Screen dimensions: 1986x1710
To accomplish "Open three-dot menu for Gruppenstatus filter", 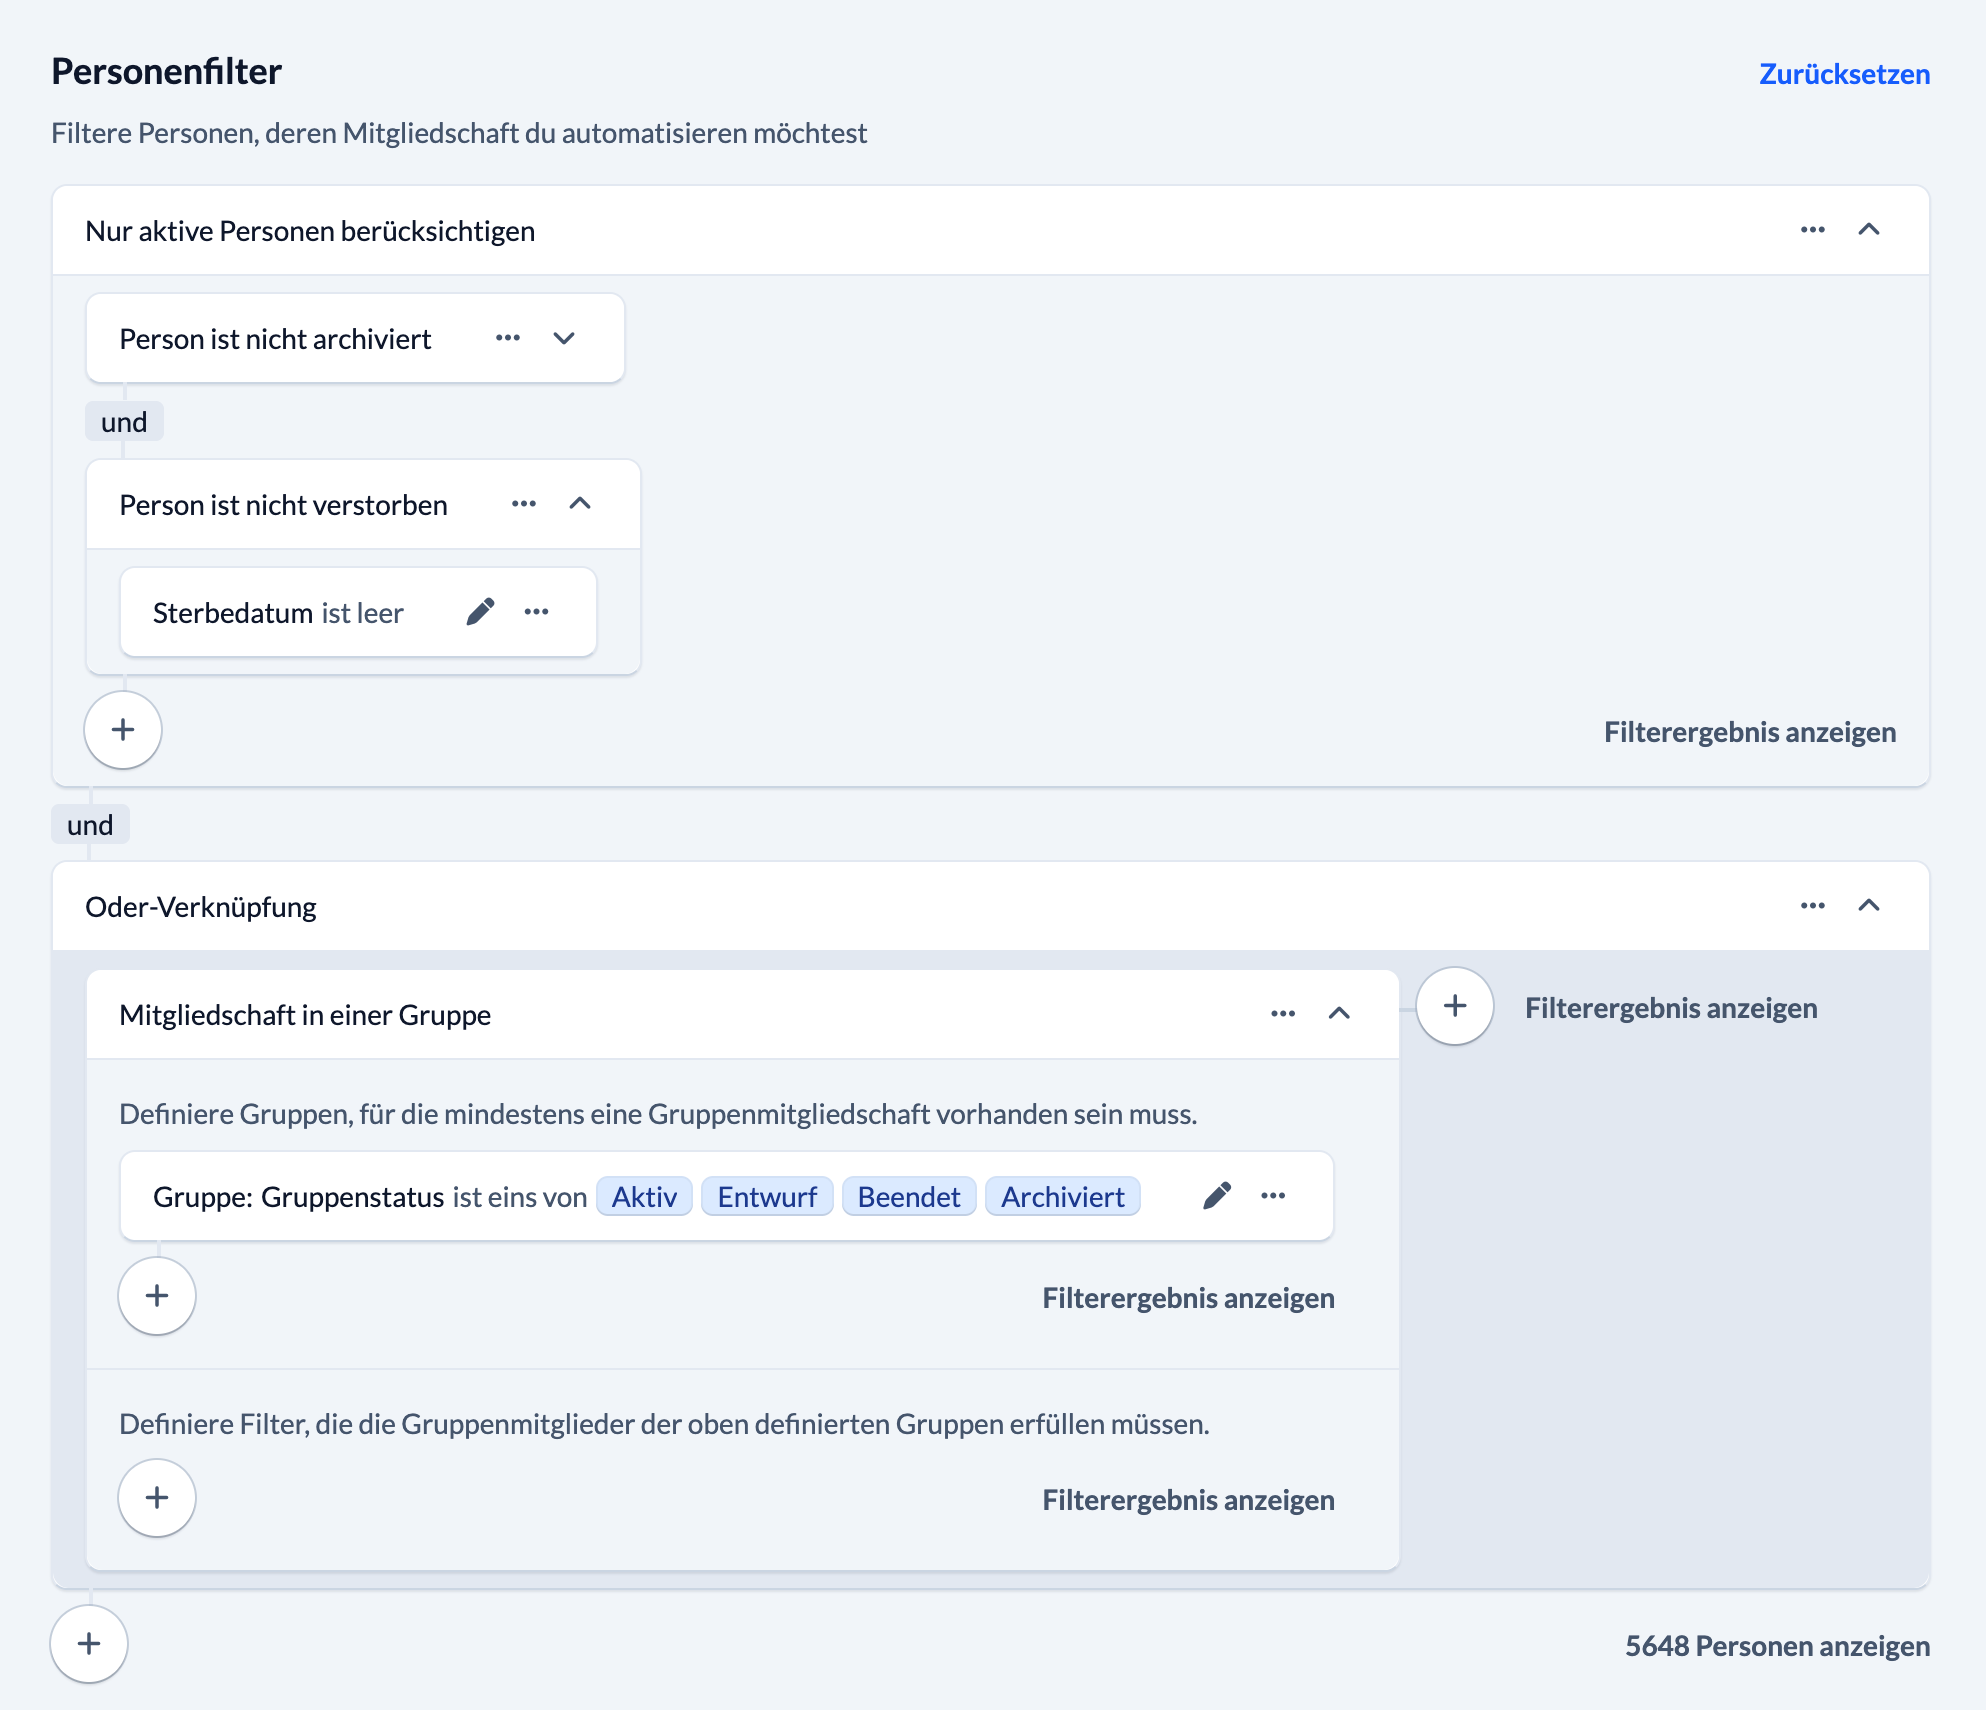I will tap(1273, 1196).
